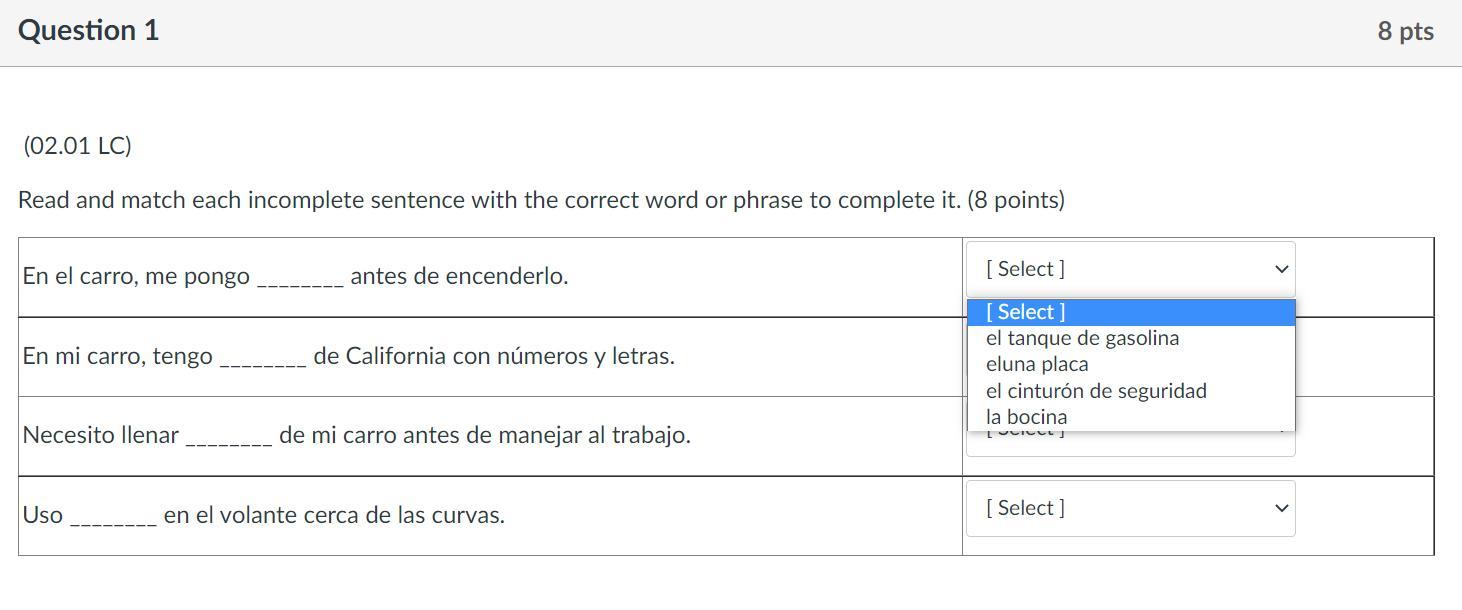Open the dropdown for the 'me pongo' sentence
This screenshot has width=1462, height=610.
(x=1128, y=269)
